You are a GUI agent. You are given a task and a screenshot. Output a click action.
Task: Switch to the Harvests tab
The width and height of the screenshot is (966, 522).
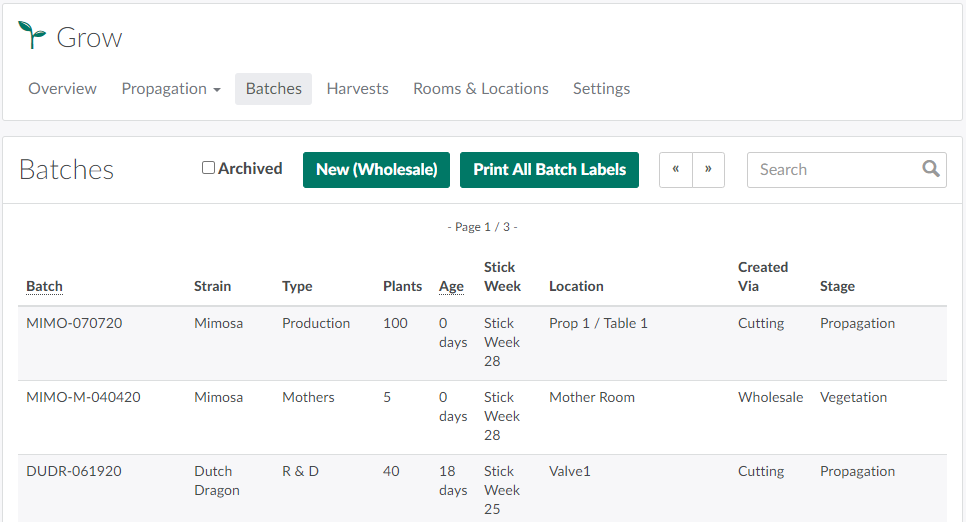(x=357, y=88)
